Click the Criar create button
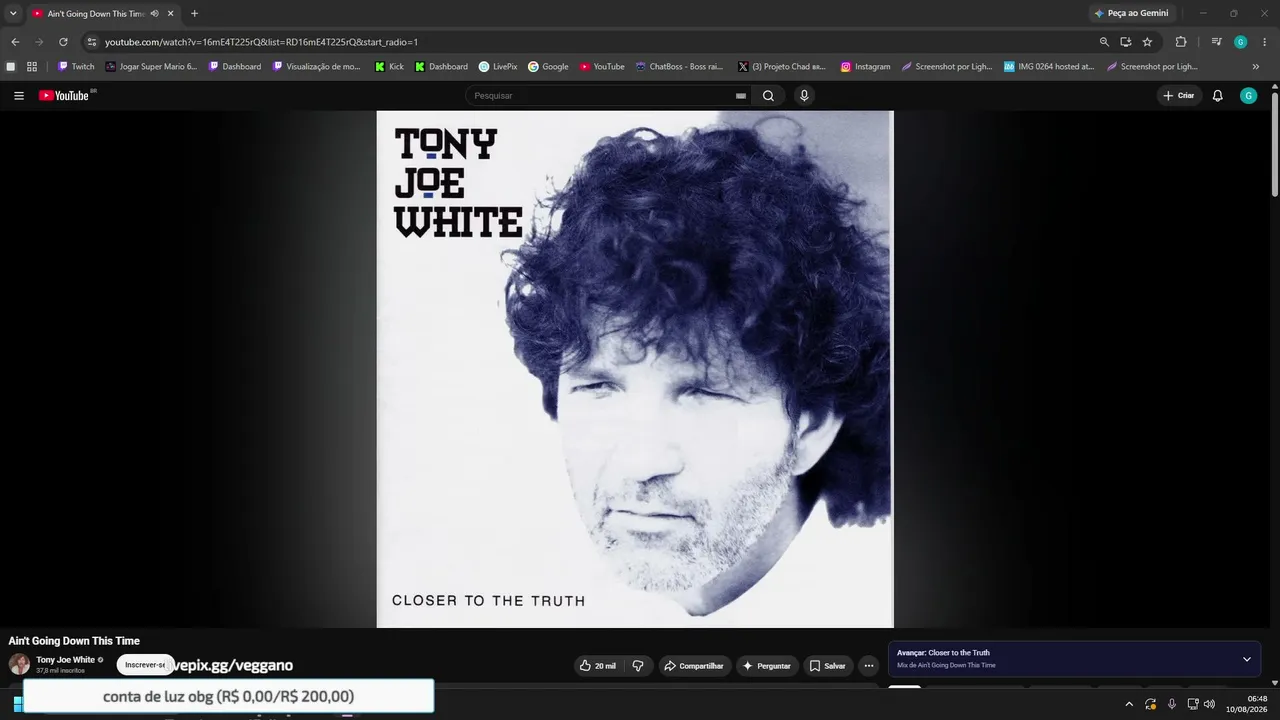Viewport: 1280px width, 720px height. coord(1179,96)
